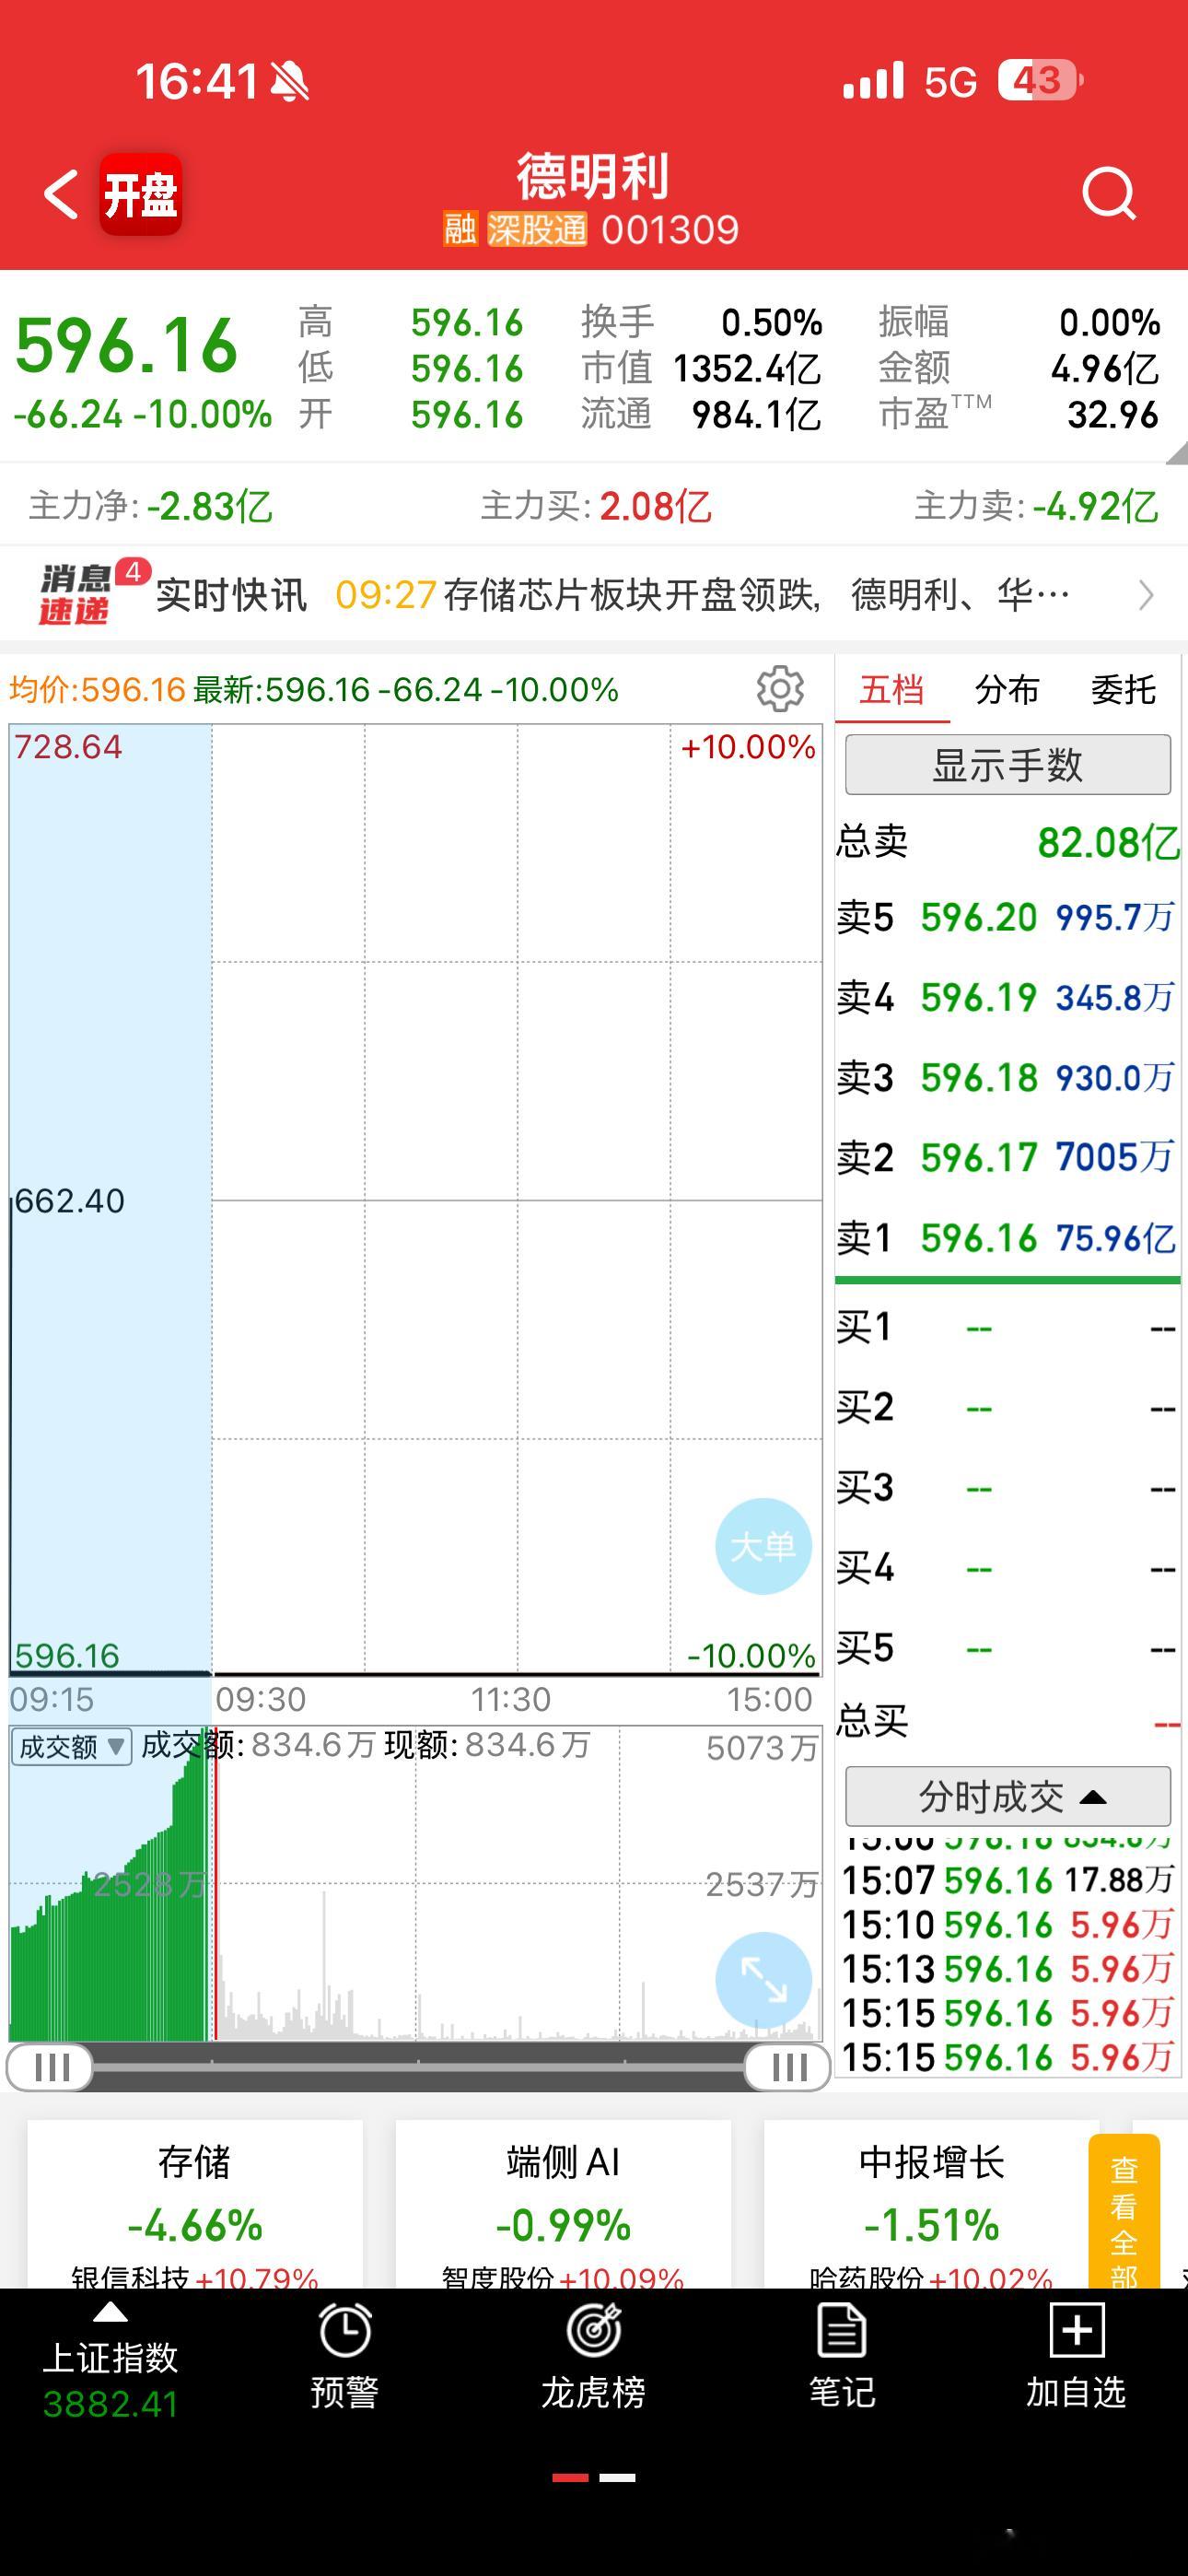
Task: Tap 15:13 trade record row
Action: pos(1007,1969)
